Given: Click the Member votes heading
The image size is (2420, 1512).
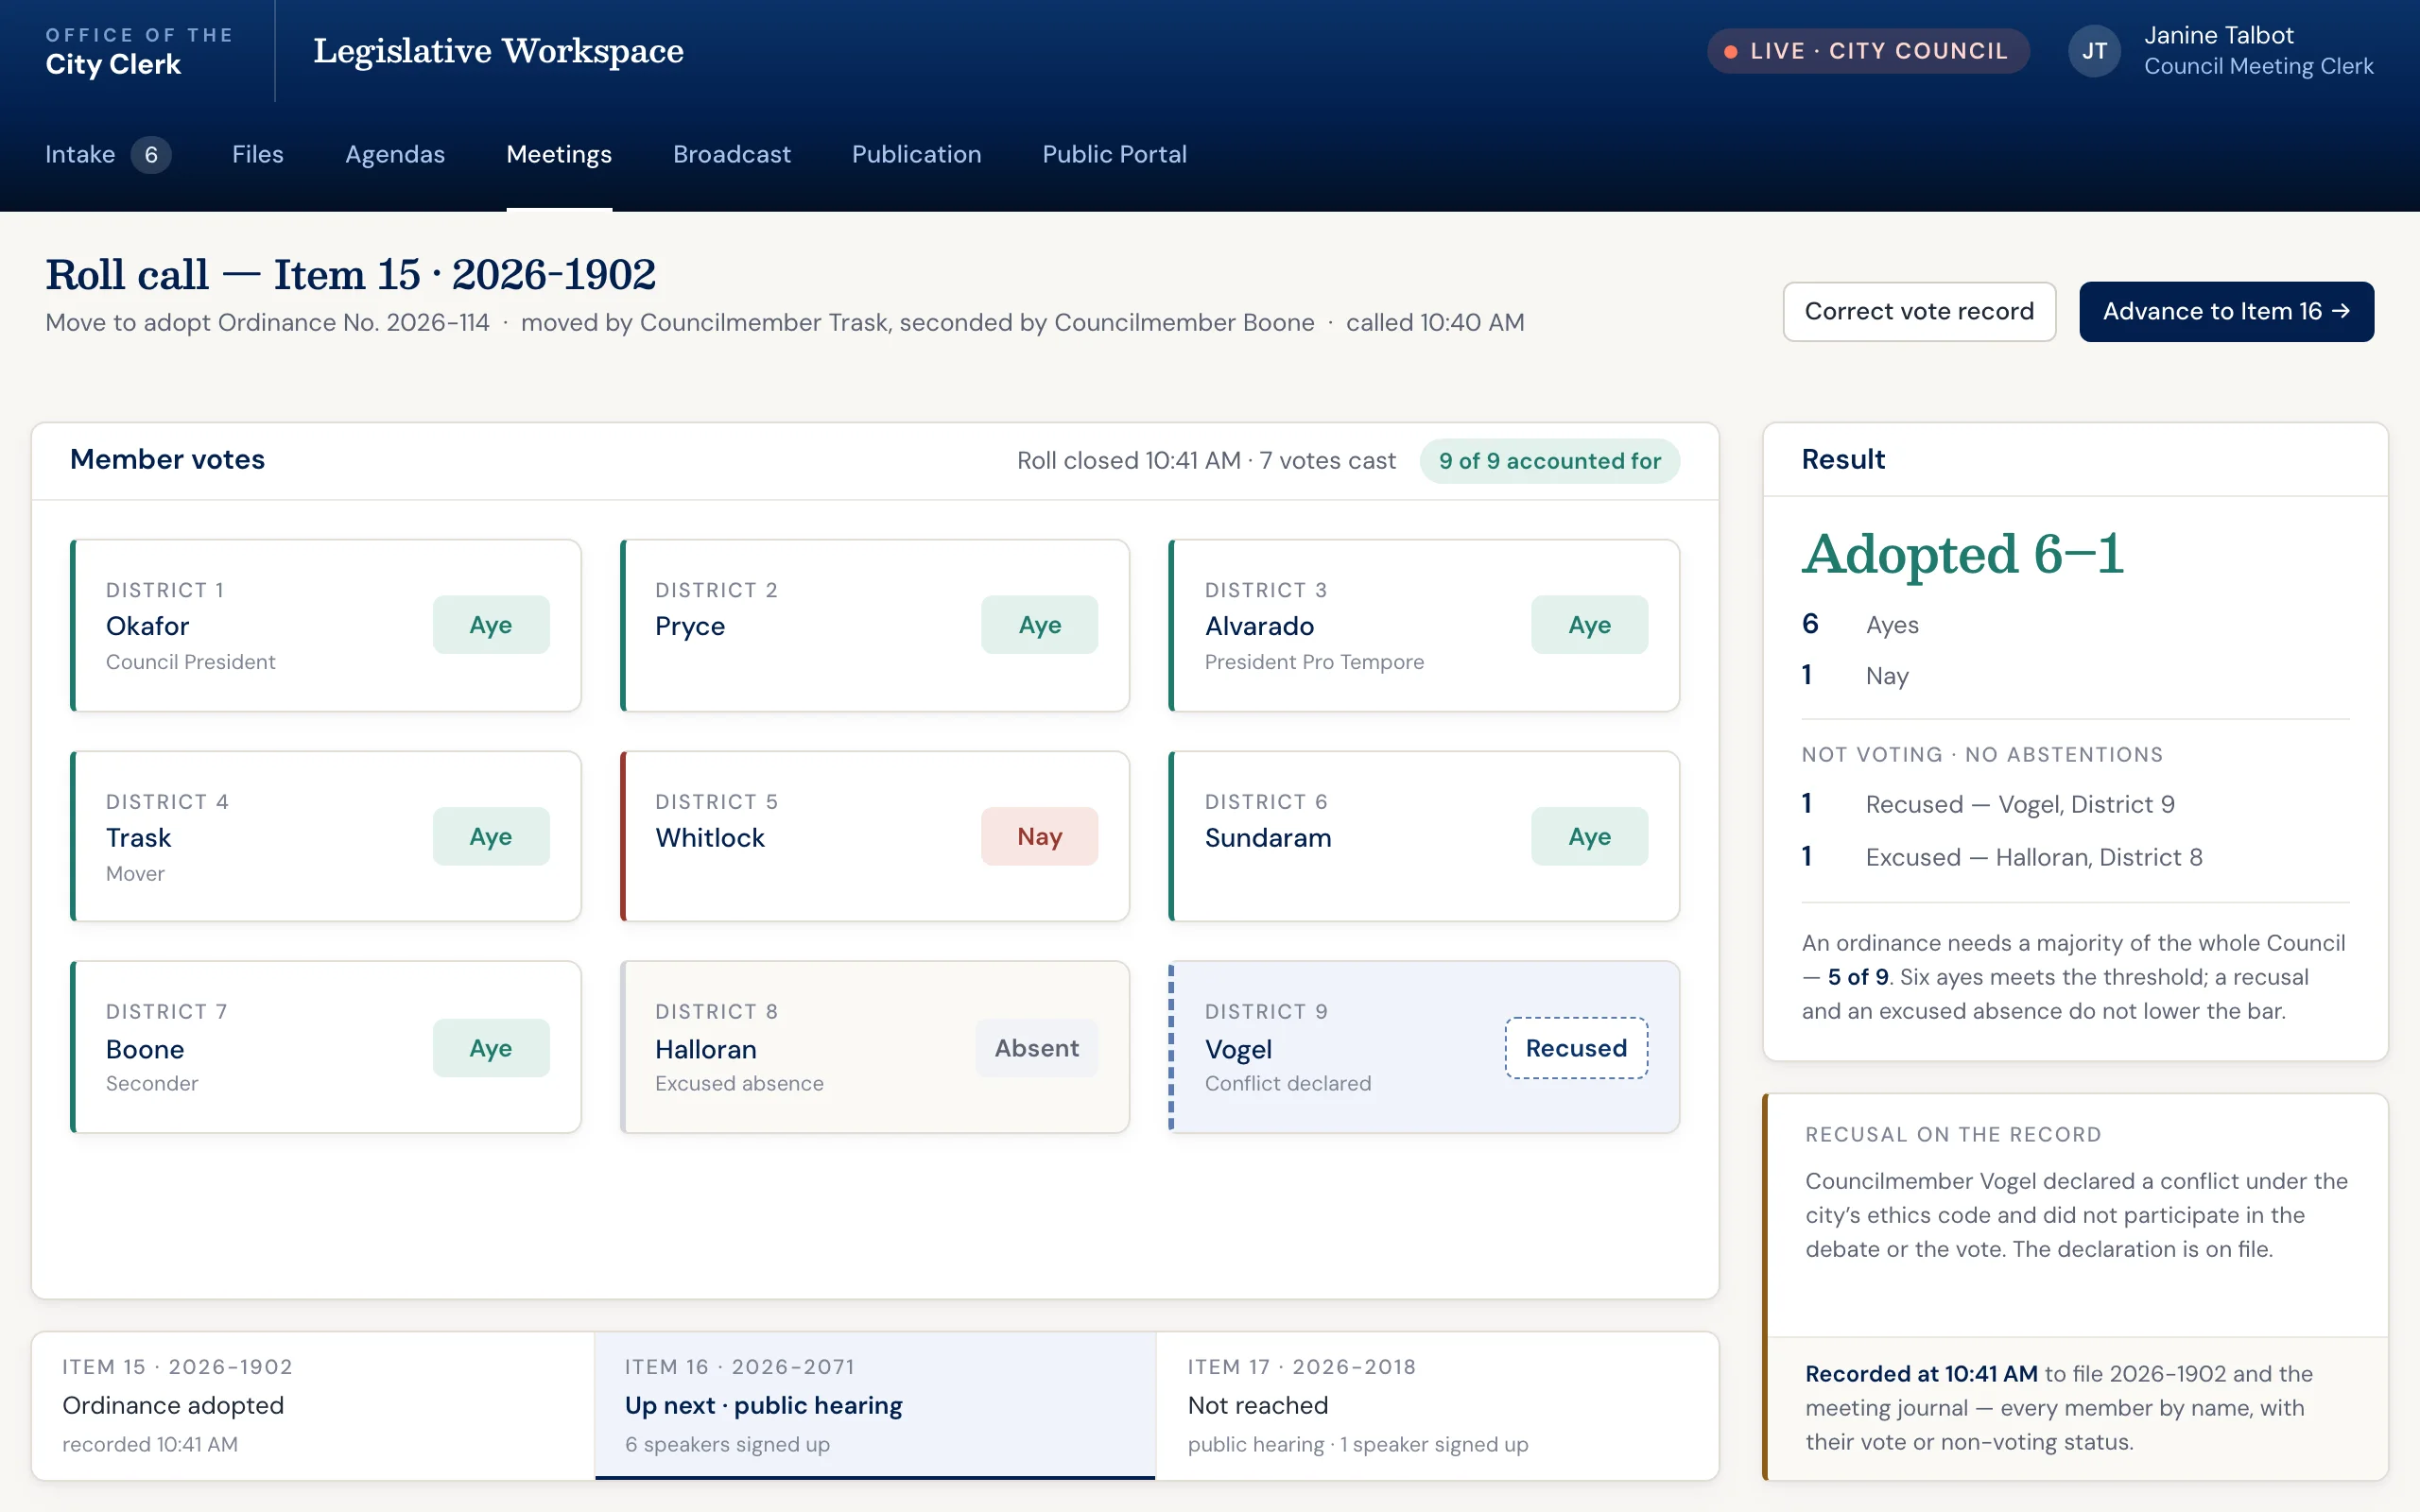Looking at the screenshot, I should point(167,459).
